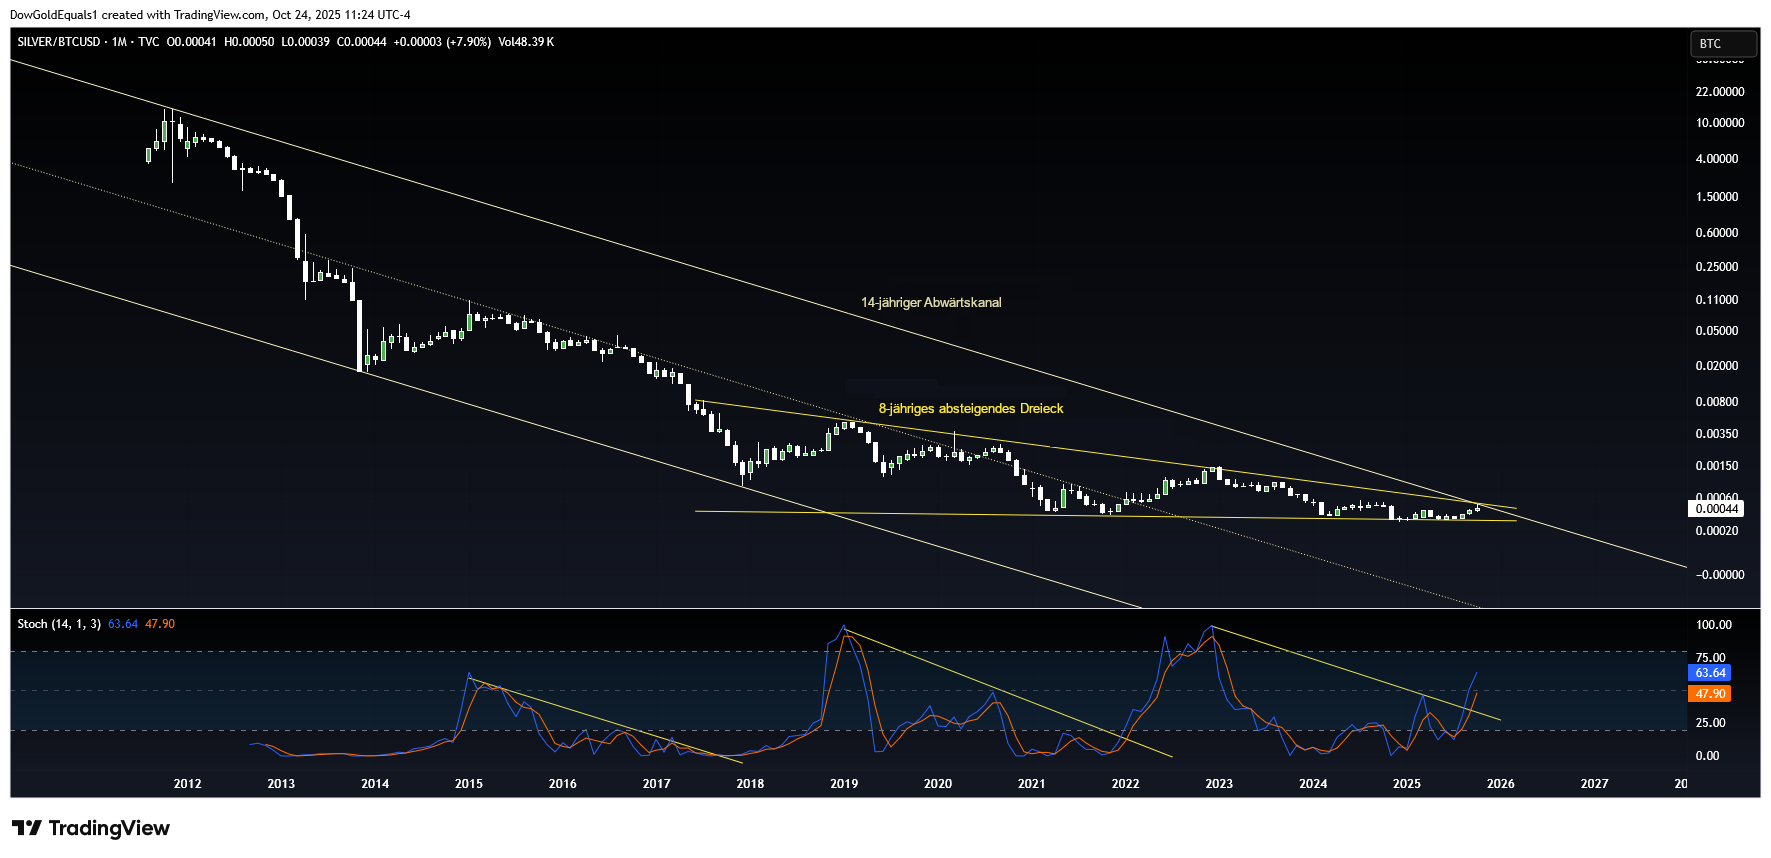Click the TradingView logo at bottom left
Image resolution: width=1771 pixels, height=858 pixels.
(91, 828)
